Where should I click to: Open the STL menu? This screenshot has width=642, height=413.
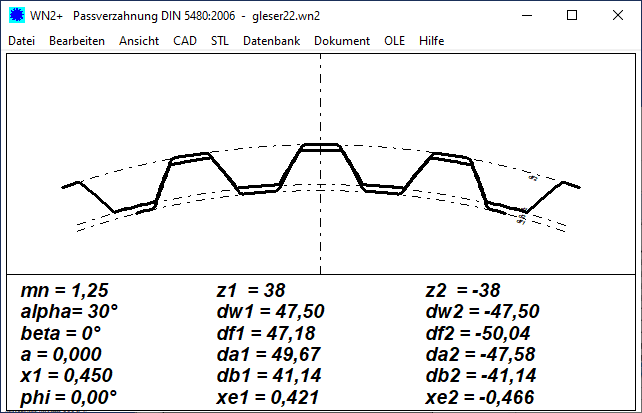click(x=220, y=41)
